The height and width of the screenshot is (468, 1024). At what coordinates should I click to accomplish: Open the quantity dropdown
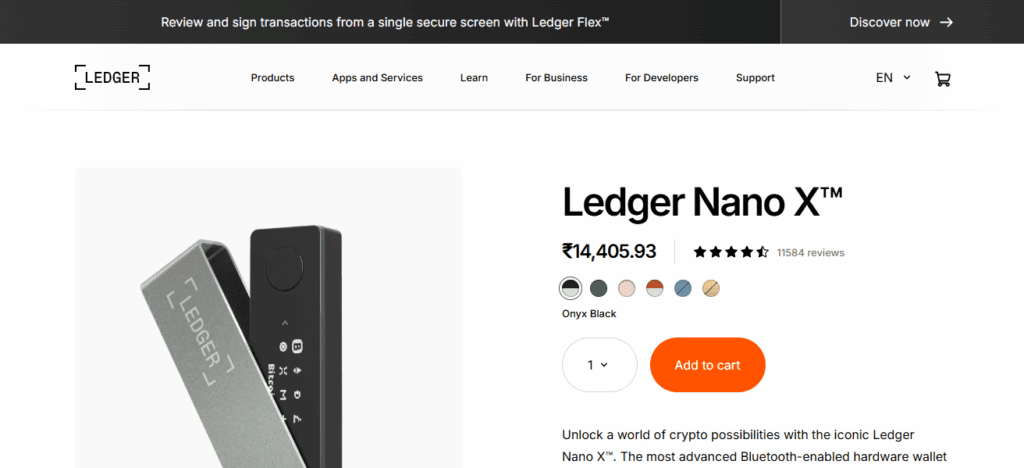pyautogui.click(x=599, y=365)
